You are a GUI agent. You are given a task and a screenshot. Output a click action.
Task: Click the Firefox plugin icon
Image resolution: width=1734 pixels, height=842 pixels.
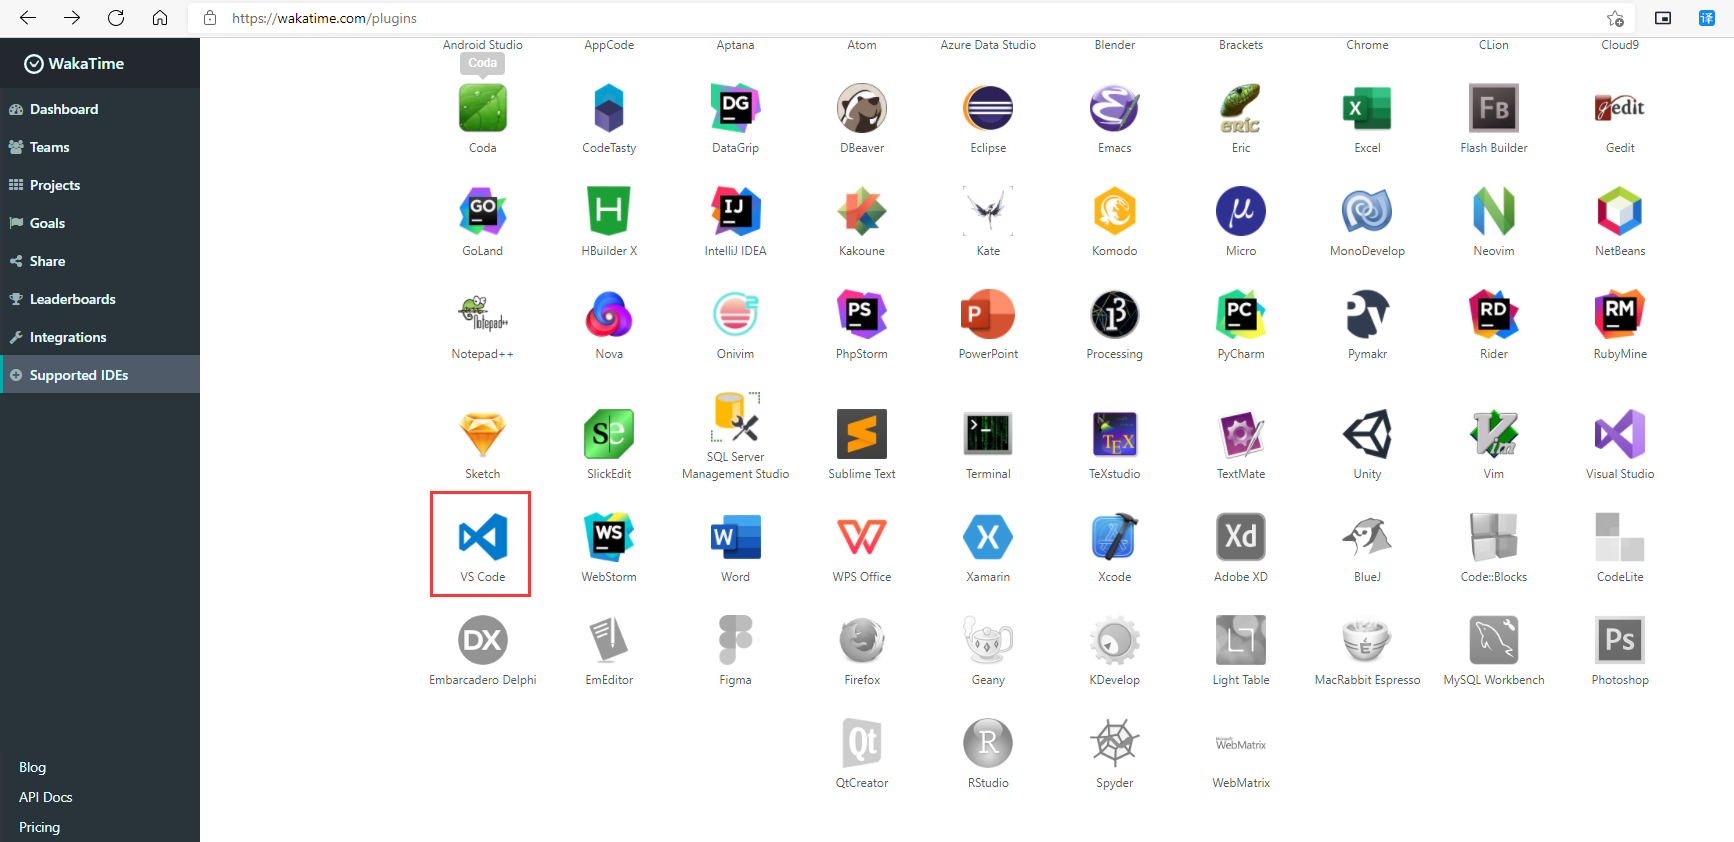click(862, 640)
